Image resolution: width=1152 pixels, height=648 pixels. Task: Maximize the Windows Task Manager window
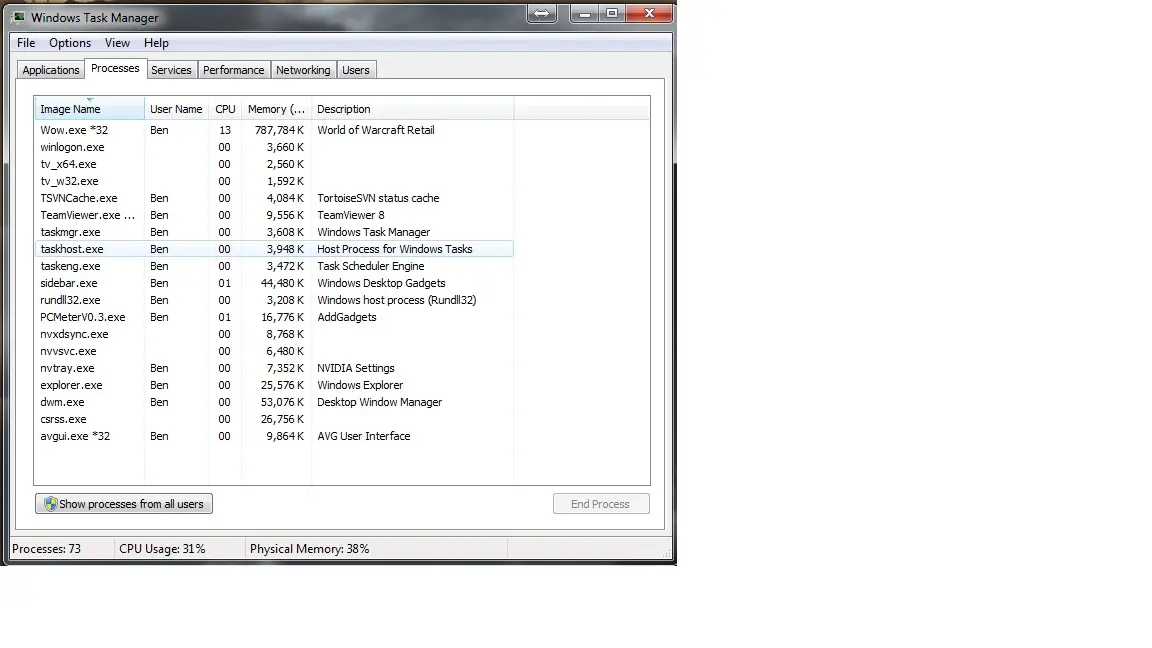click(x=612, y=14)
